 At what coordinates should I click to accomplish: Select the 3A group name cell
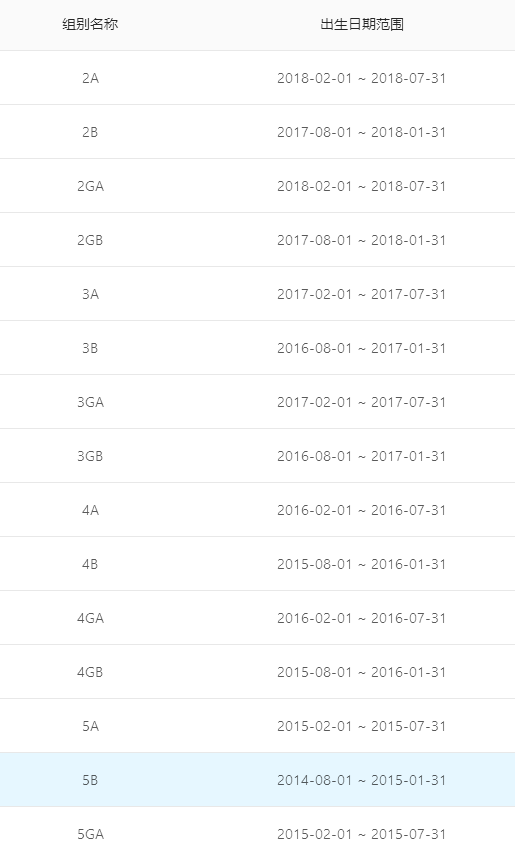(90, 294)
